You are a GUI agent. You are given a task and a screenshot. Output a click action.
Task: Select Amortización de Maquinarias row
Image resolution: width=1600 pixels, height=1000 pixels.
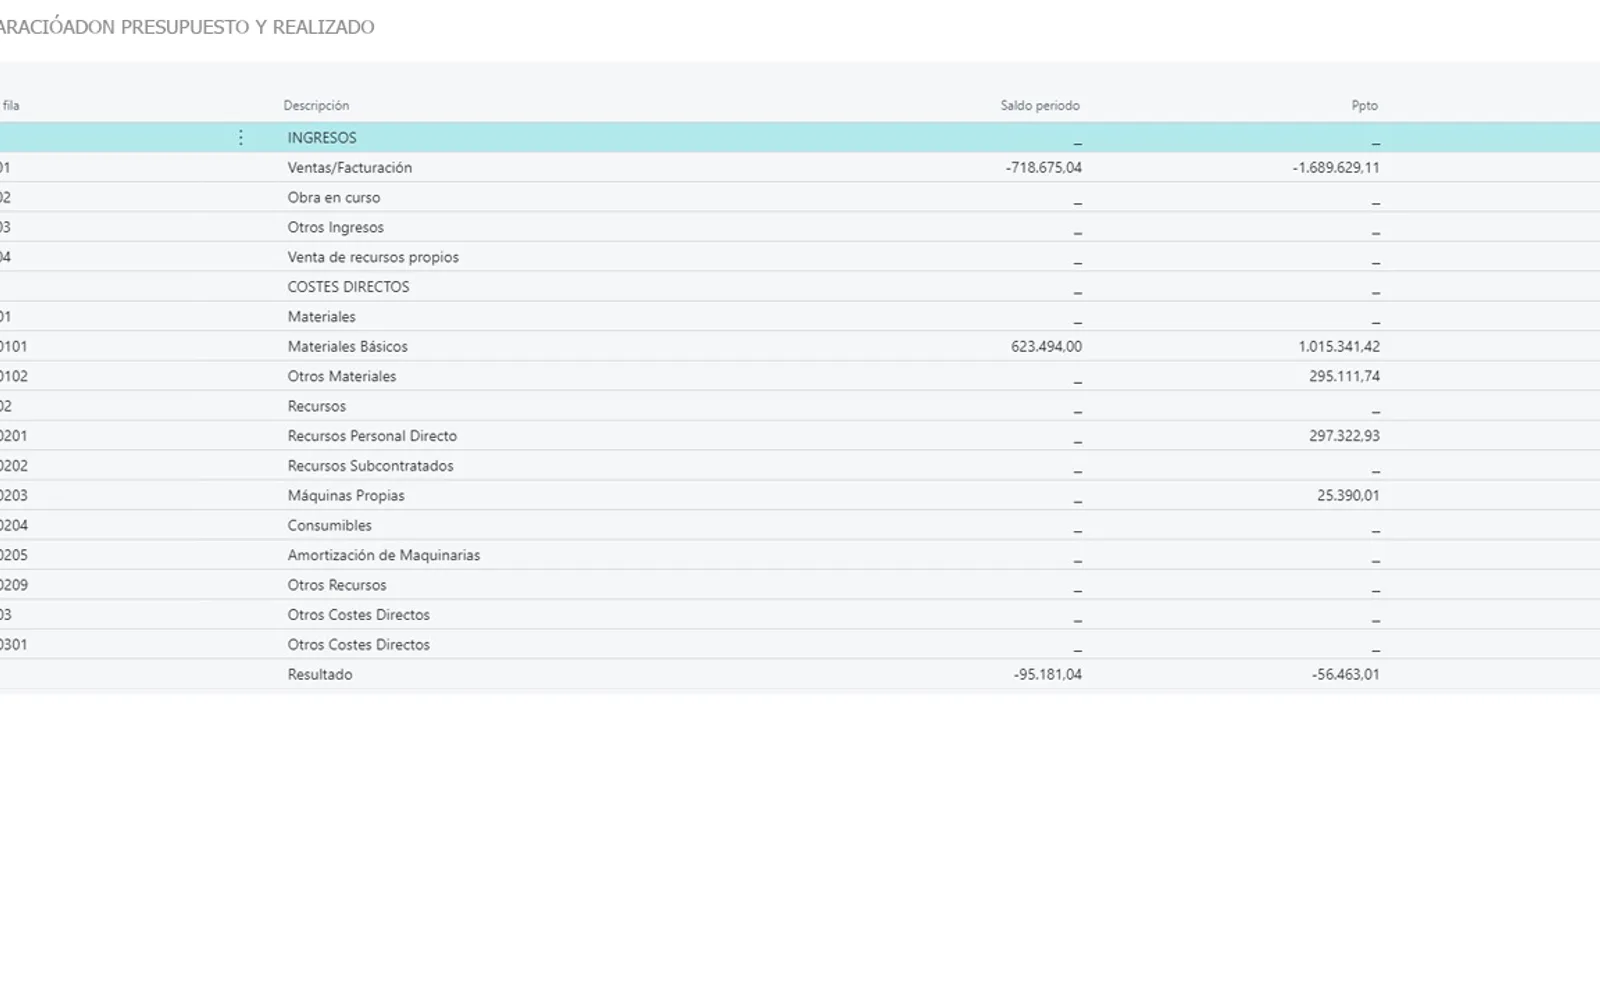click(384, 556)
